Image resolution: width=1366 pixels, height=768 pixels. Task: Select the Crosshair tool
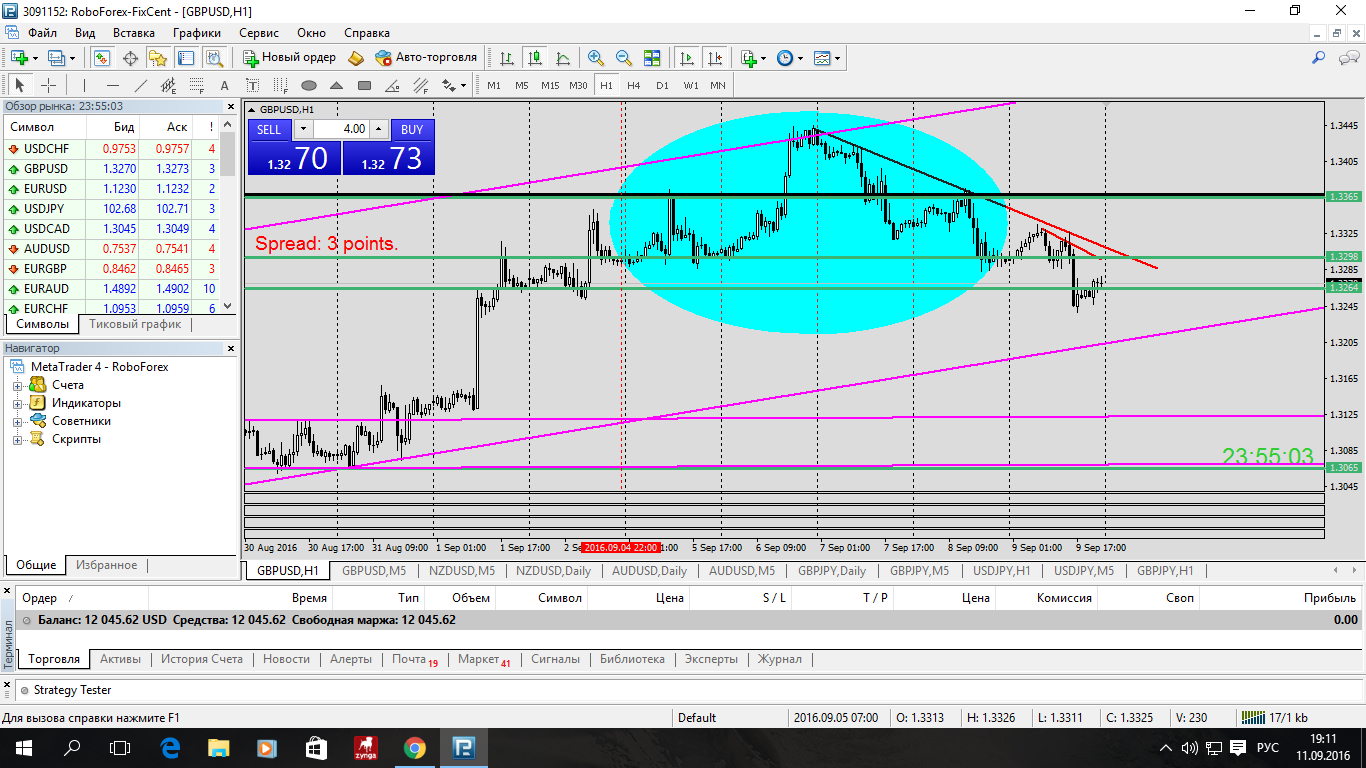[x=47, y=85]
